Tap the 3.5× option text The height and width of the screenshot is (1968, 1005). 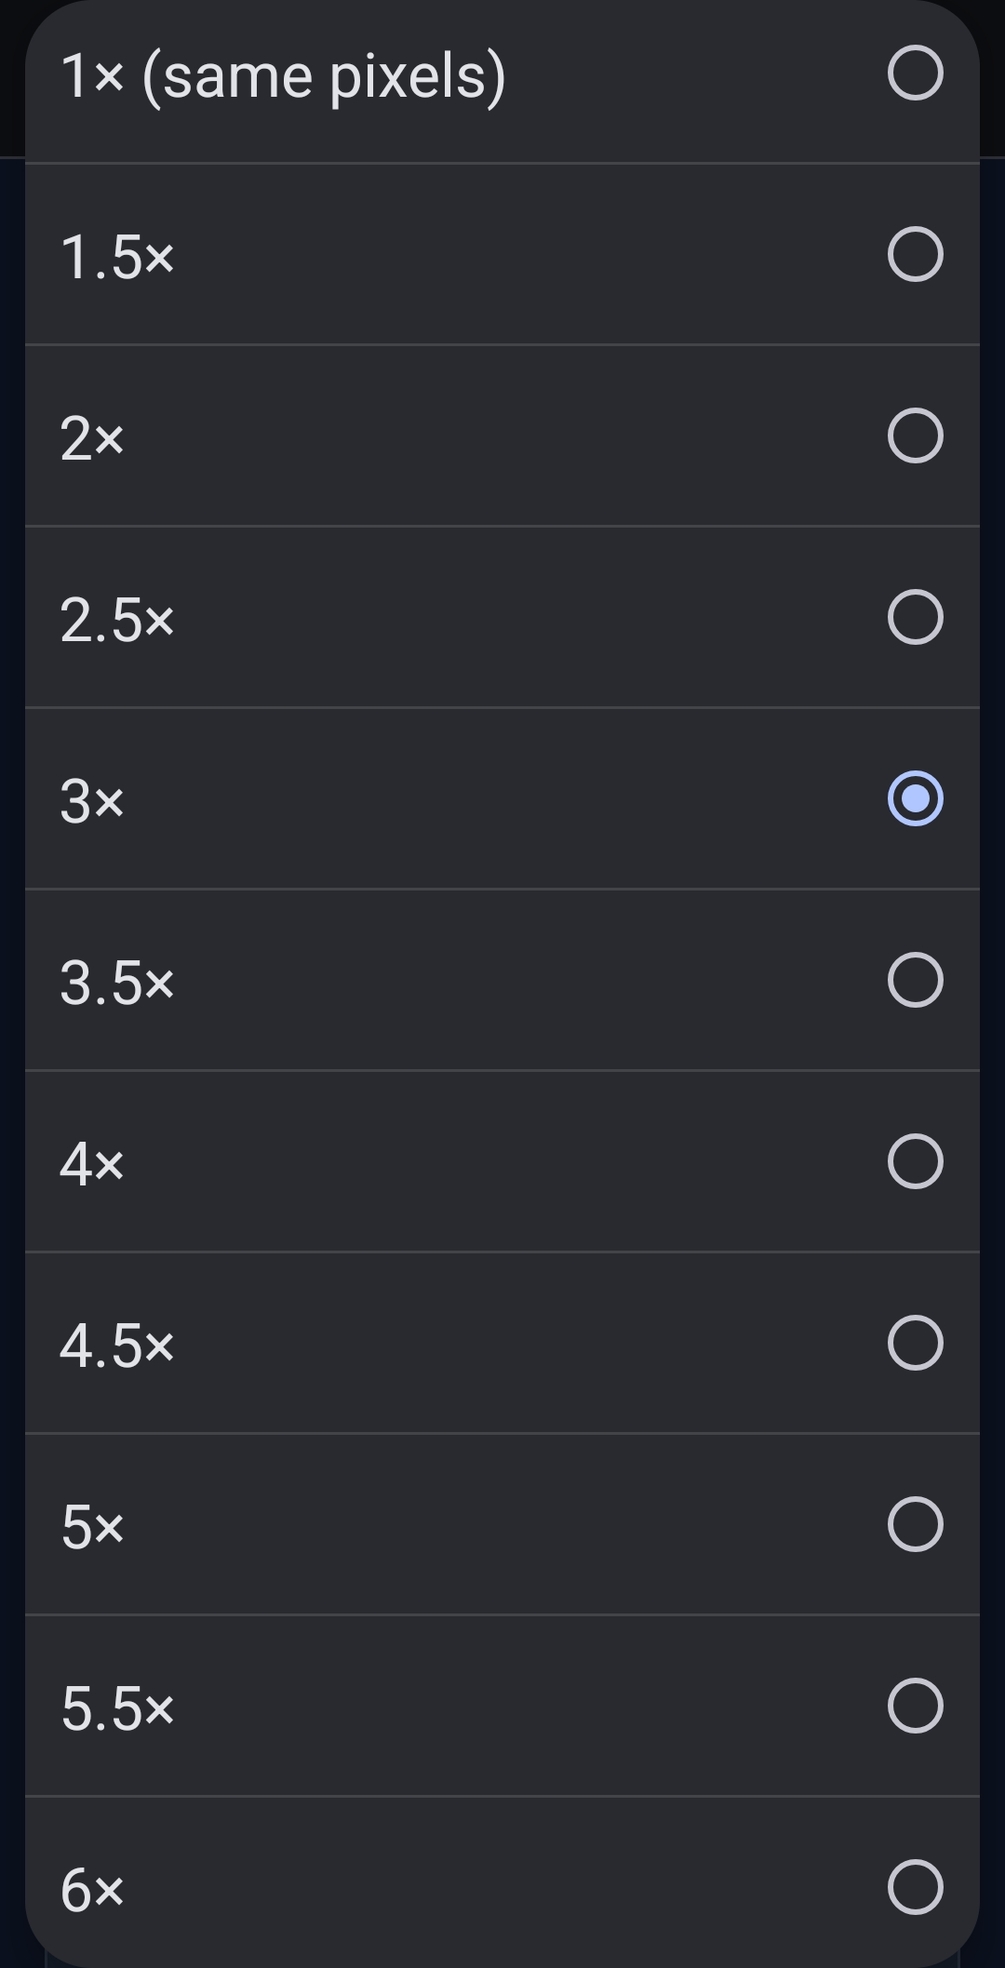[x=117, y=983]
